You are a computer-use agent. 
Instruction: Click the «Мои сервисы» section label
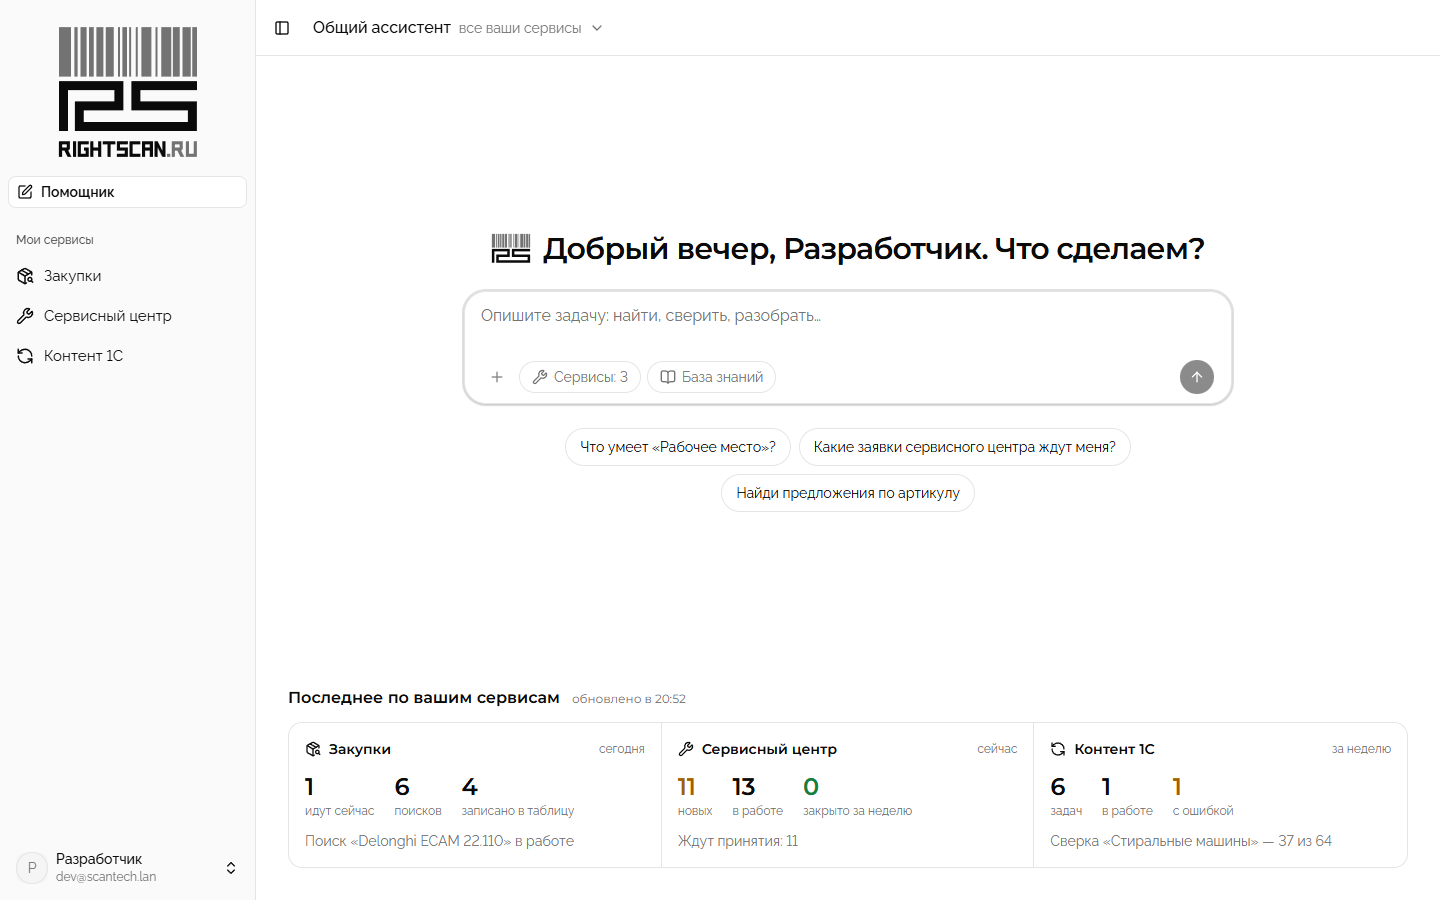tap(55, 240)
